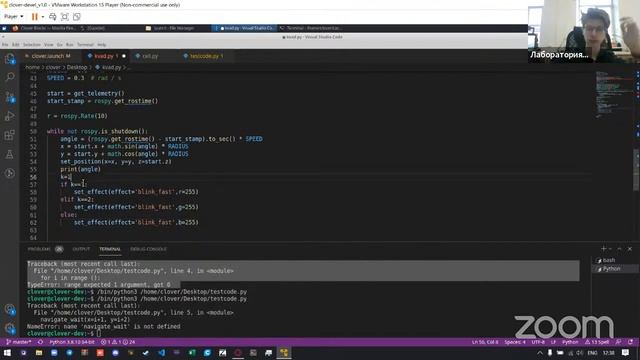
Task: Open the Terminal menu in menu bar
Action: tap(85, 44)
